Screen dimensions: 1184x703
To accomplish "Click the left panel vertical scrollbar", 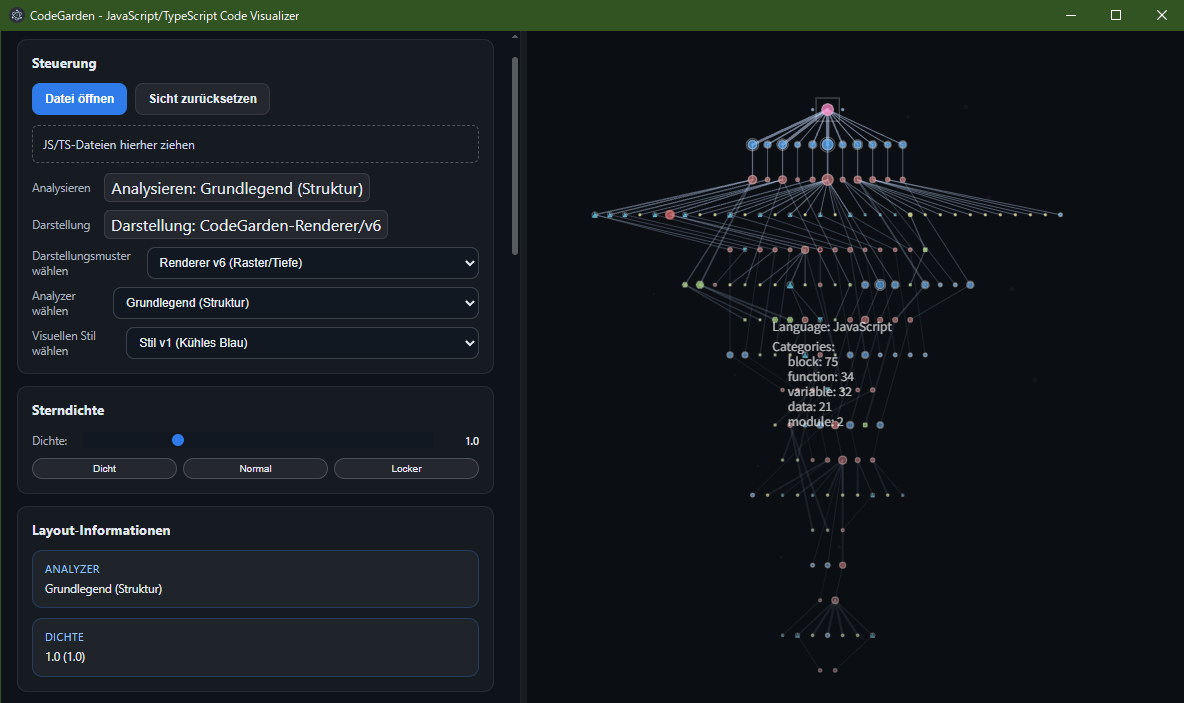I will coord(515,150).
